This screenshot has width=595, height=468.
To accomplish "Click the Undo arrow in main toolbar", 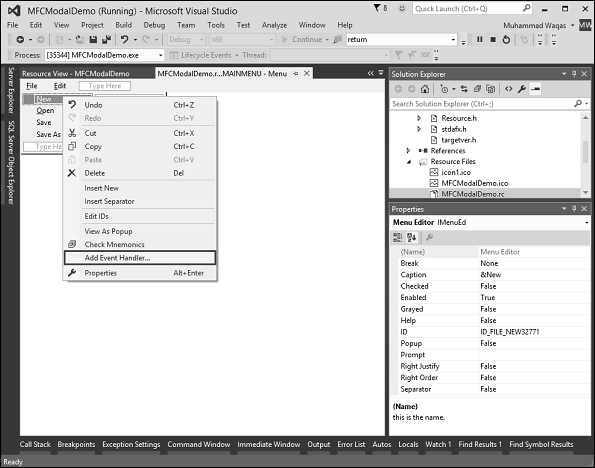I will tap(124, 39).
